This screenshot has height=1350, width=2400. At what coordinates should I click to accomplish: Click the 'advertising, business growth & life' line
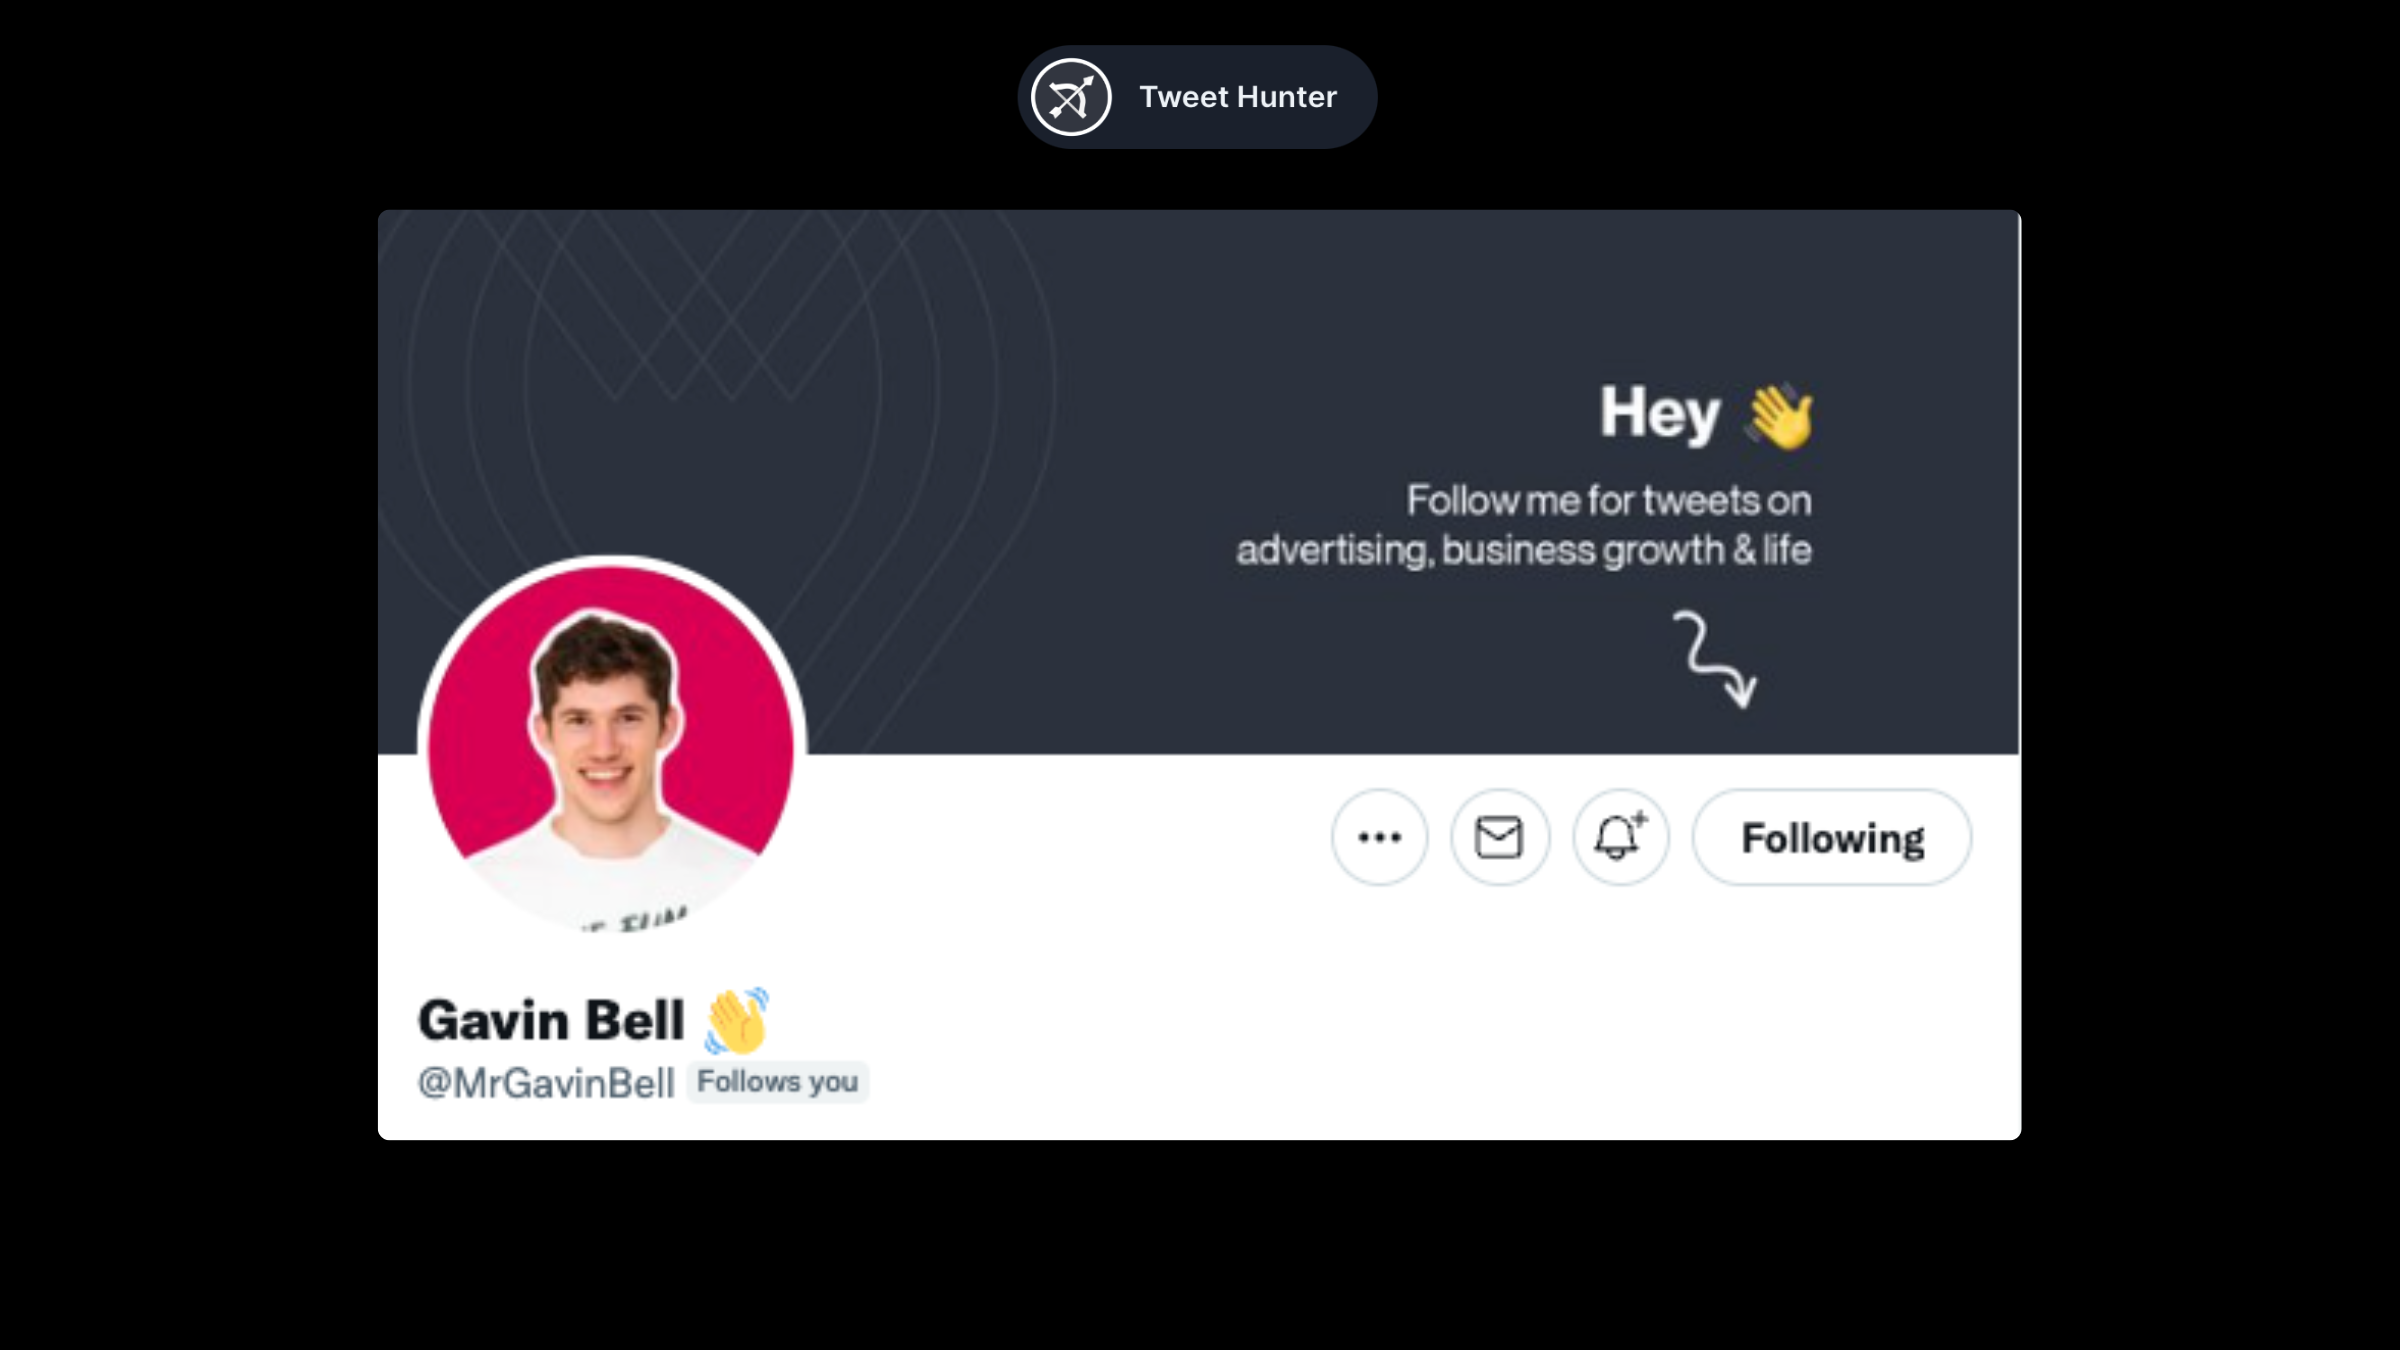(x=1523, y=550)
